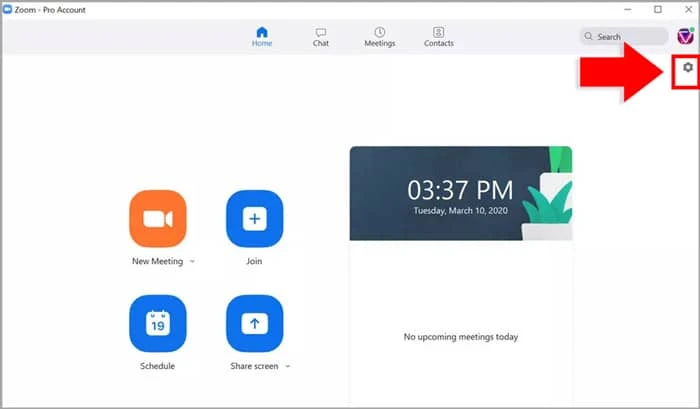Viewport: 700px width, 409px height.
Task: Click the magnifier icon in Search
Action: click(588, 36)
